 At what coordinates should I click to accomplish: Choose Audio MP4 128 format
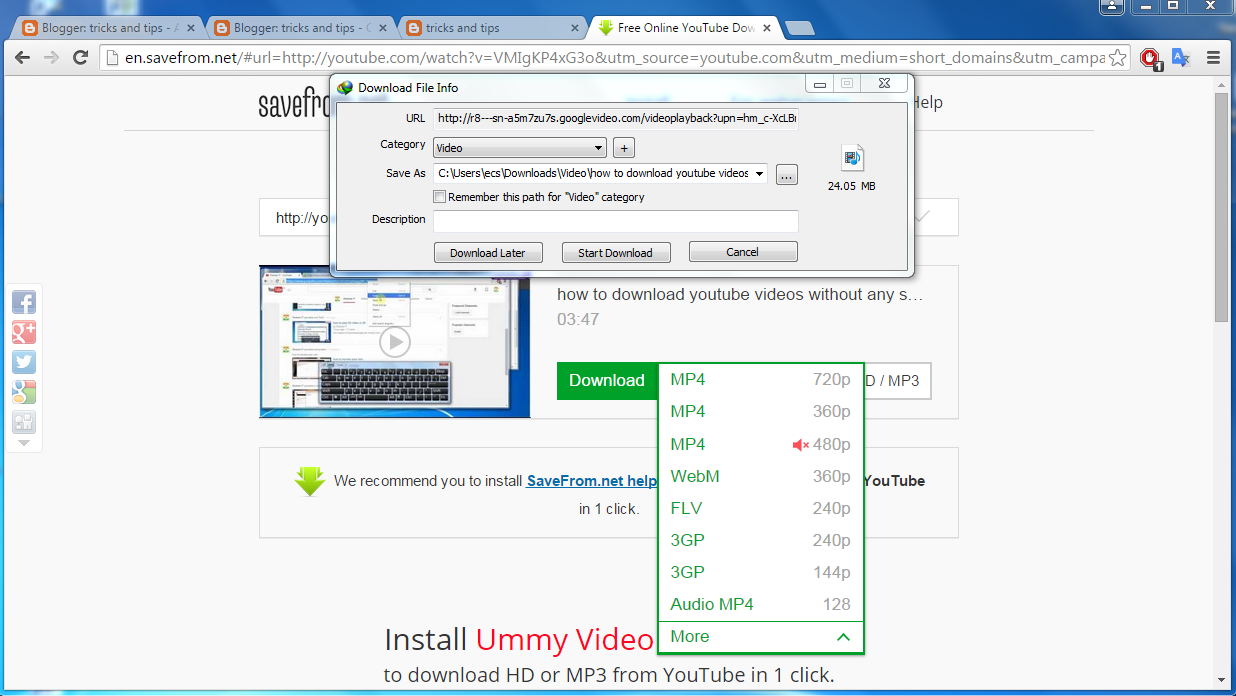point(761,604)
